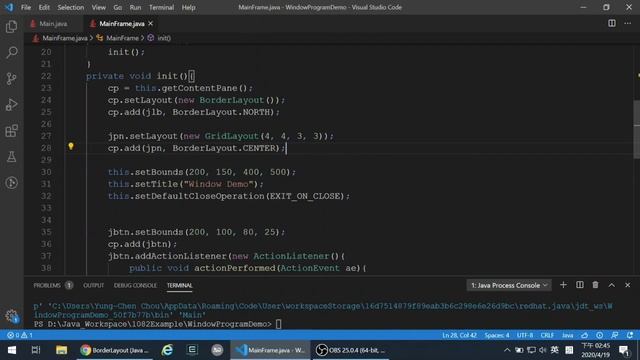Split the terminal panel

pyautogui.click(x=580, y=285)
